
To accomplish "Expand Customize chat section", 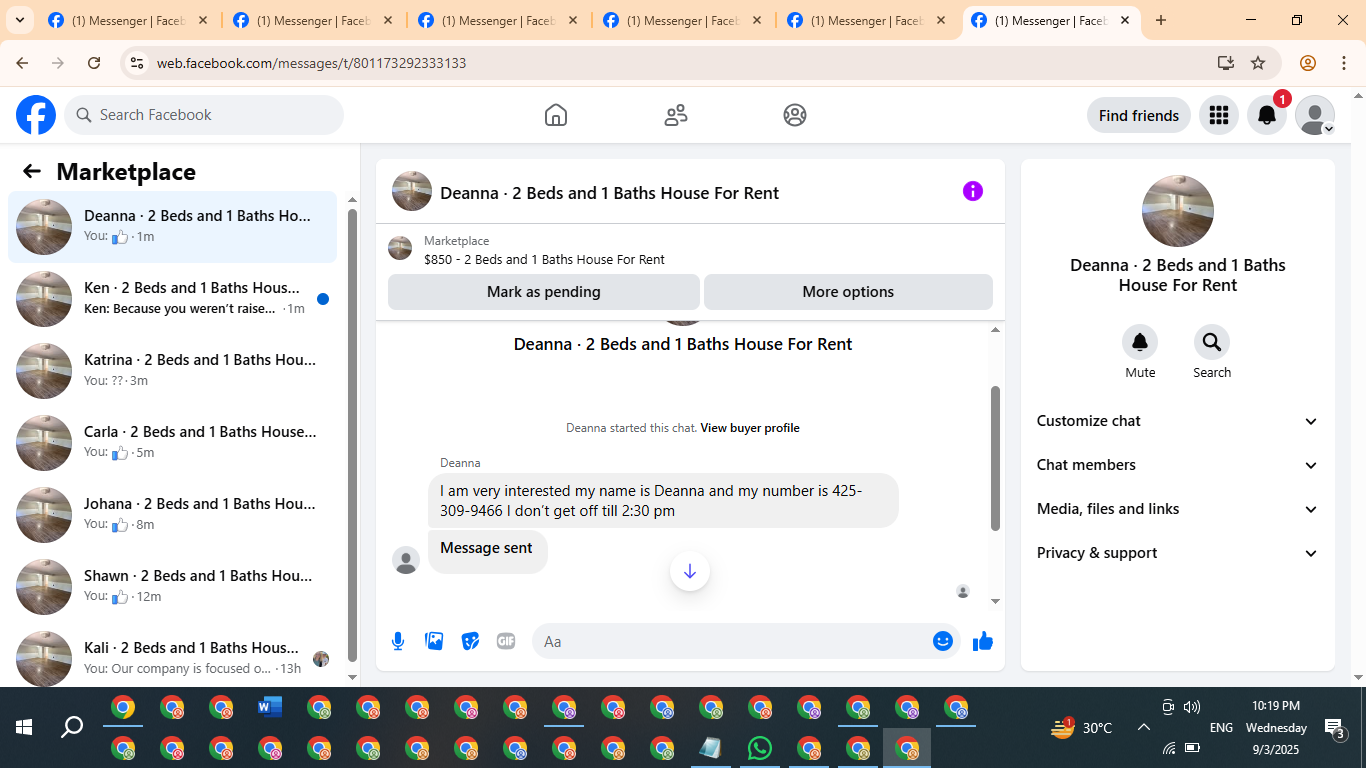I will 1178,421.
